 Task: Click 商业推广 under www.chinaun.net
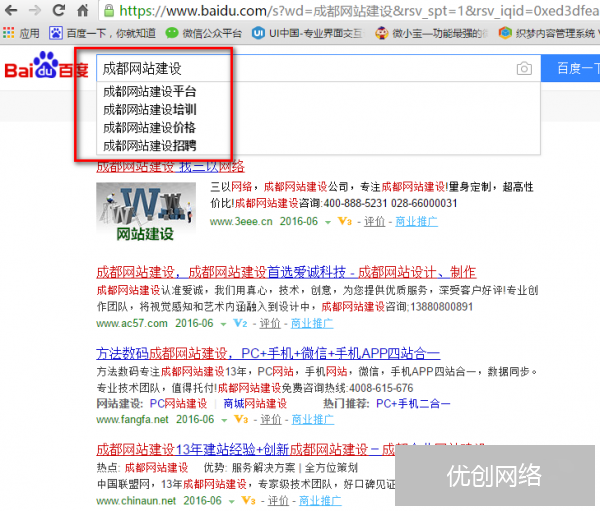coord(320,500)
